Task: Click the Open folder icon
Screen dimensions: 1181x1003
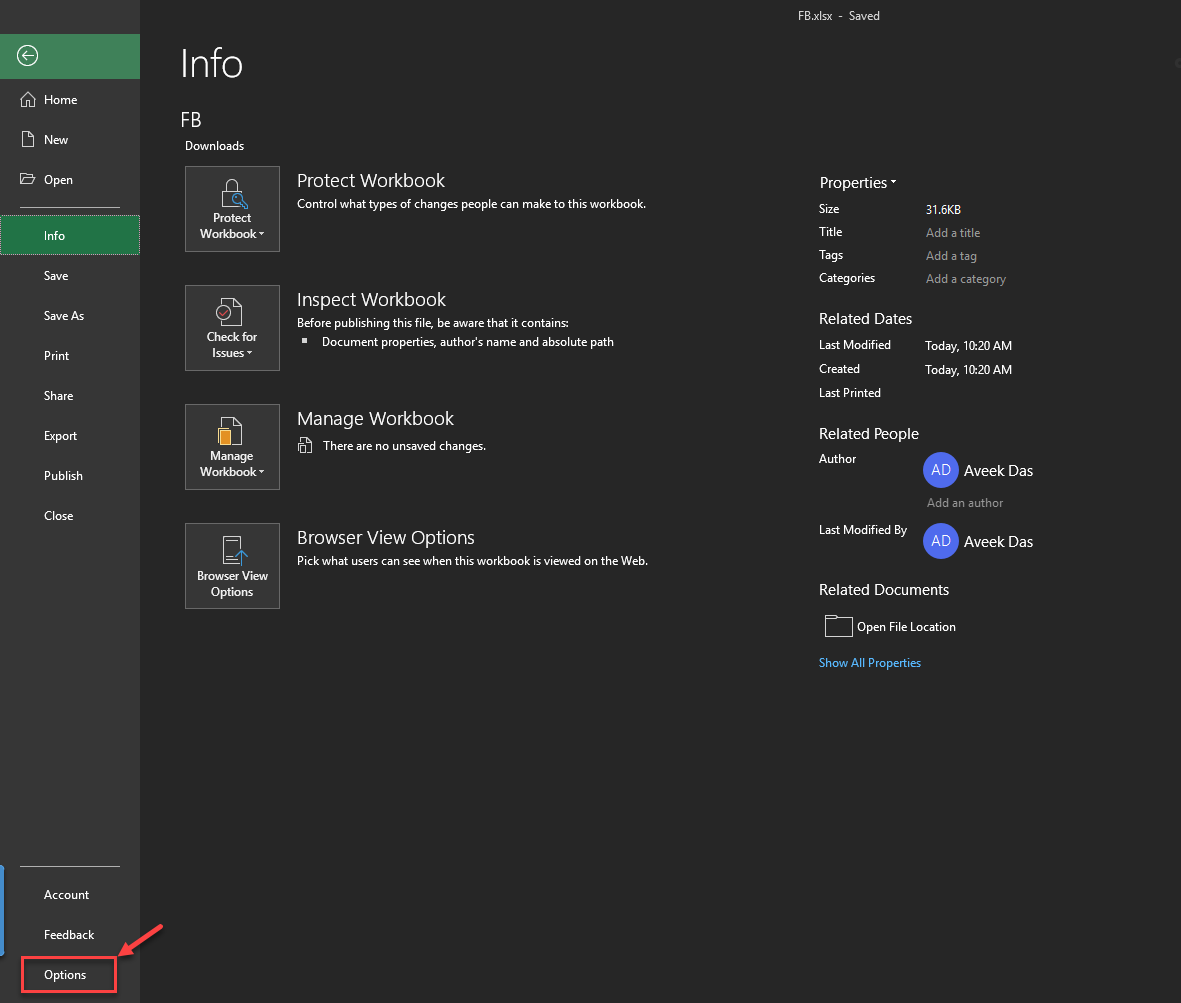Action: (28, 180)
